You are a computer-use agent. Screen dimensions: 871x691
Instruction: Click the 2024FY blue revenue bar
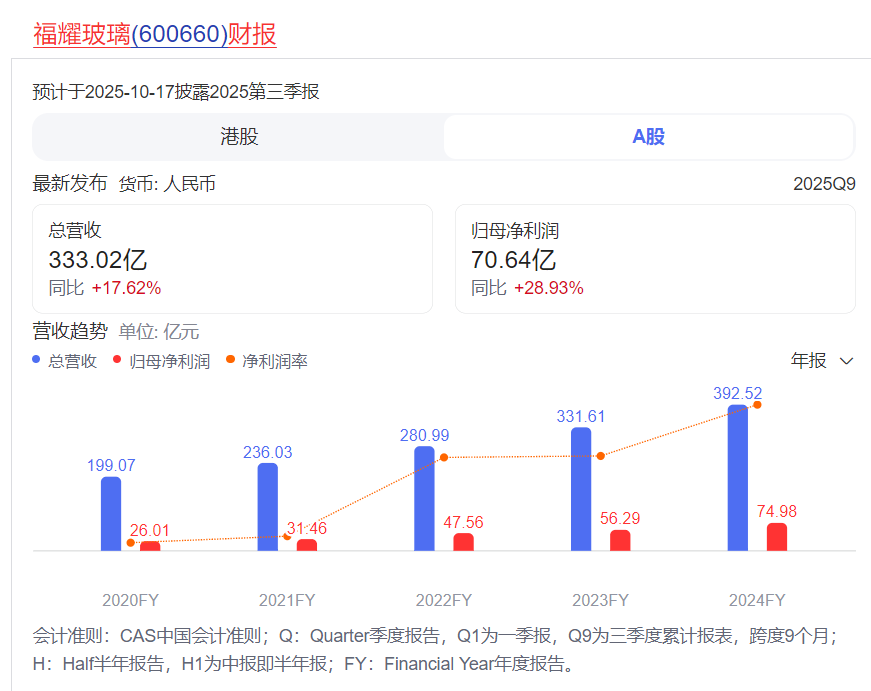[738, 478]
